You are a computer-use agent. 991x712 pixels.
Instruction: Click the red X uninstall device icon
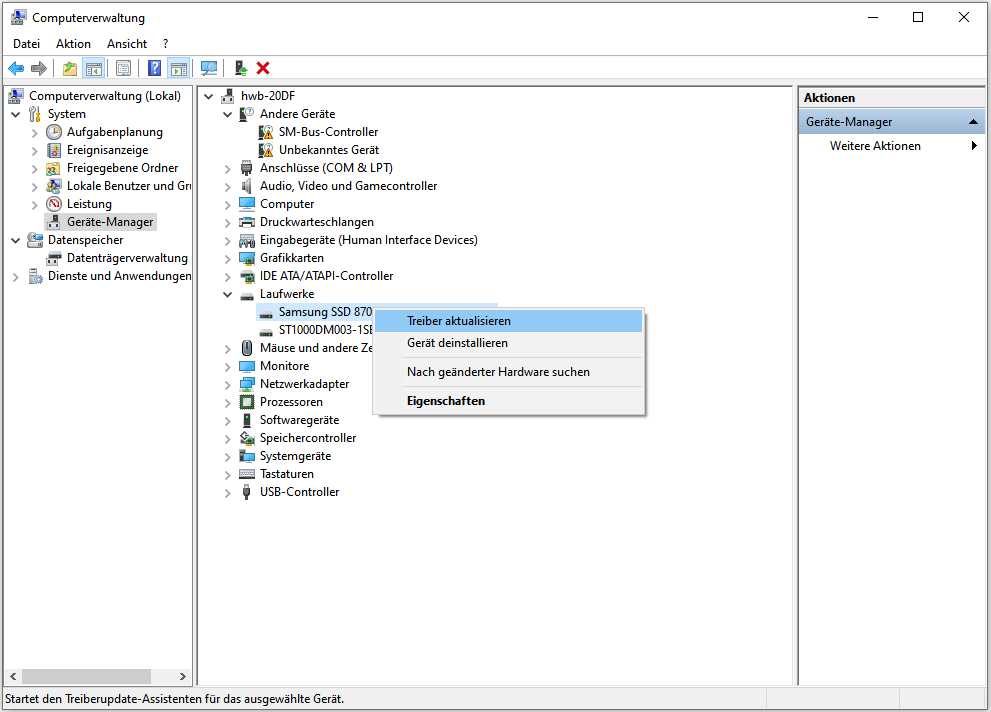pyautogui.click(x=263, y=68)
